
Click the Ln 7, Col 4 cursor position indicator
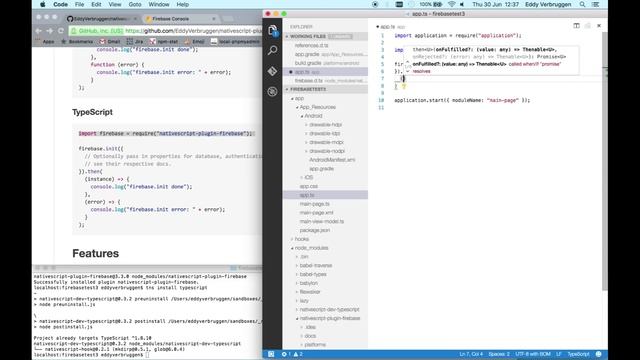[471, 354]
